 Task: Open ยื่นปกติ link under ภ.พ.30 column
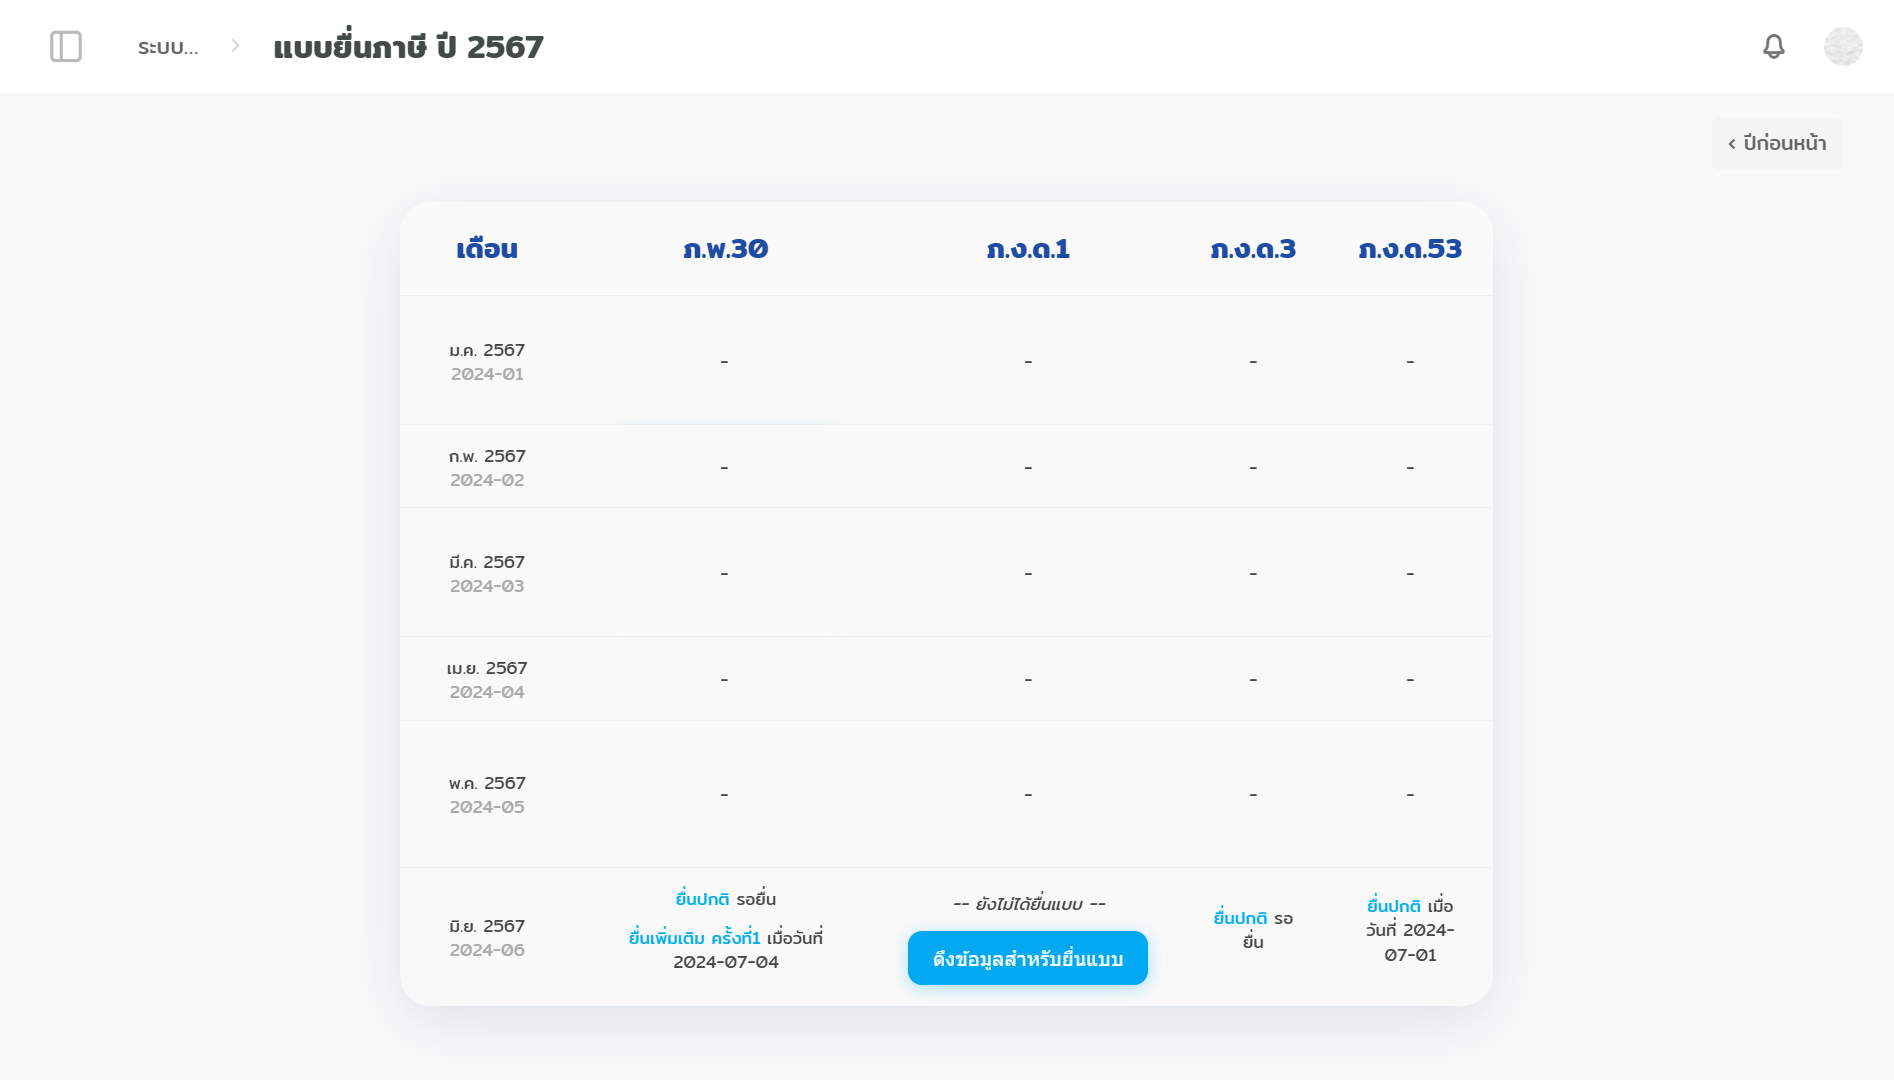click(702, 899)
